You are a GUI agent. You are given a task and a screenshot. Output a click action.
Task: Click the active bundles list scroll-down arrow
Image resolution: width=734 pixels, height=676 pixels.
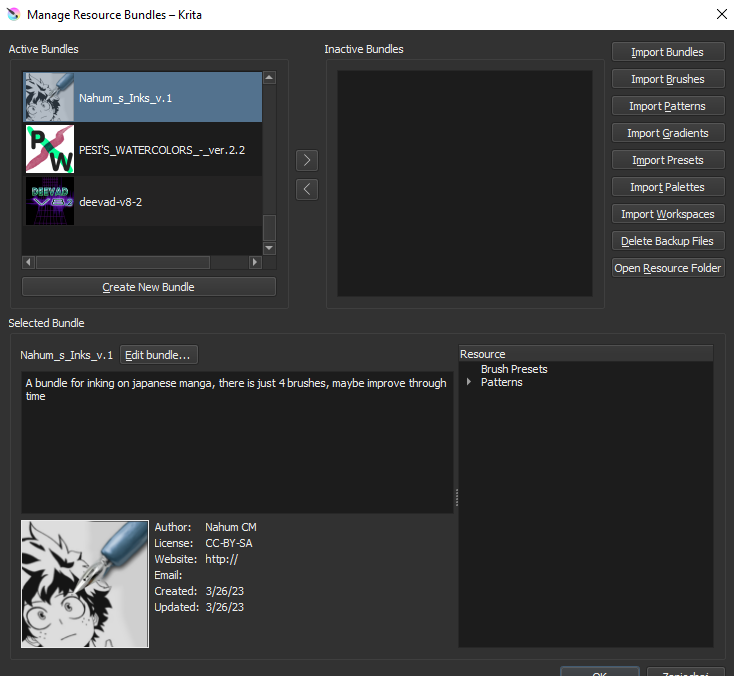(269, 248)
